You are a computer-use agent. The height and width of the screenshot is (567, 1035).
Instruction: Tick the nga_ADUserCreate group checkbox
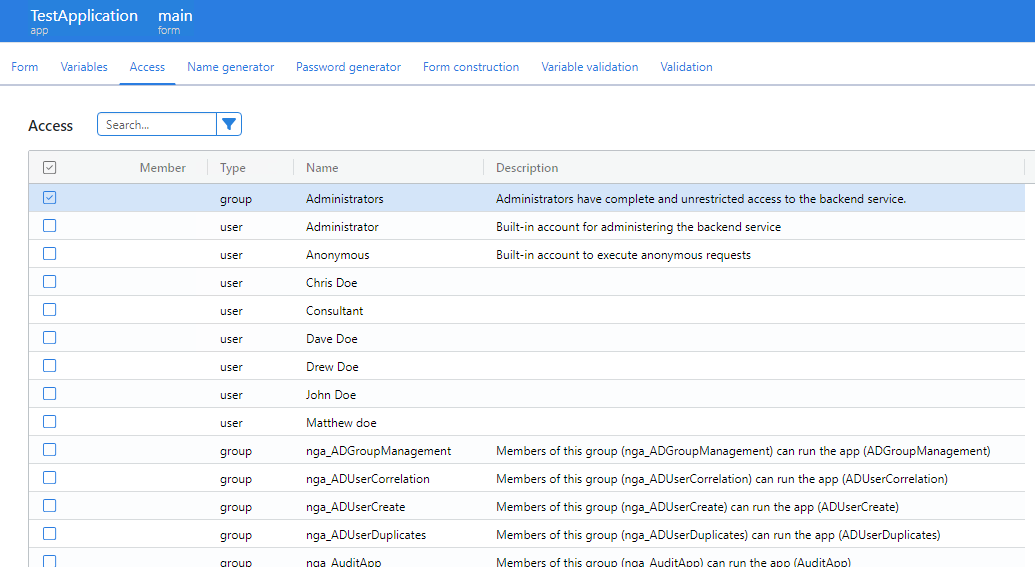click(50, 506)
